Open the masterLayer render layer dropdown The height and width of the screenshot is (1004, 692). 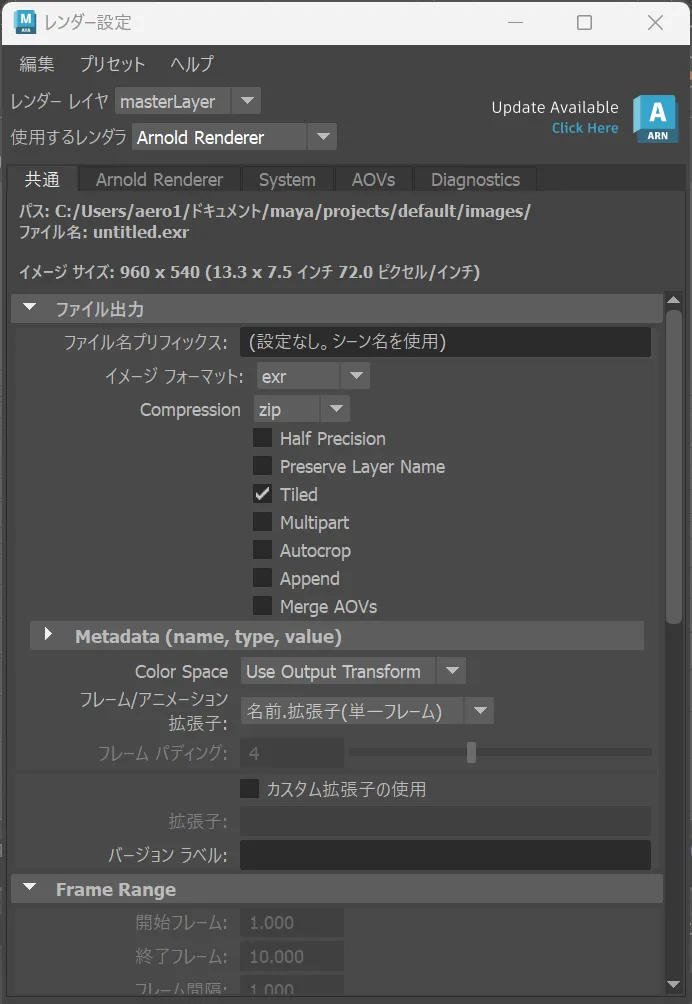tap(188, 101)
